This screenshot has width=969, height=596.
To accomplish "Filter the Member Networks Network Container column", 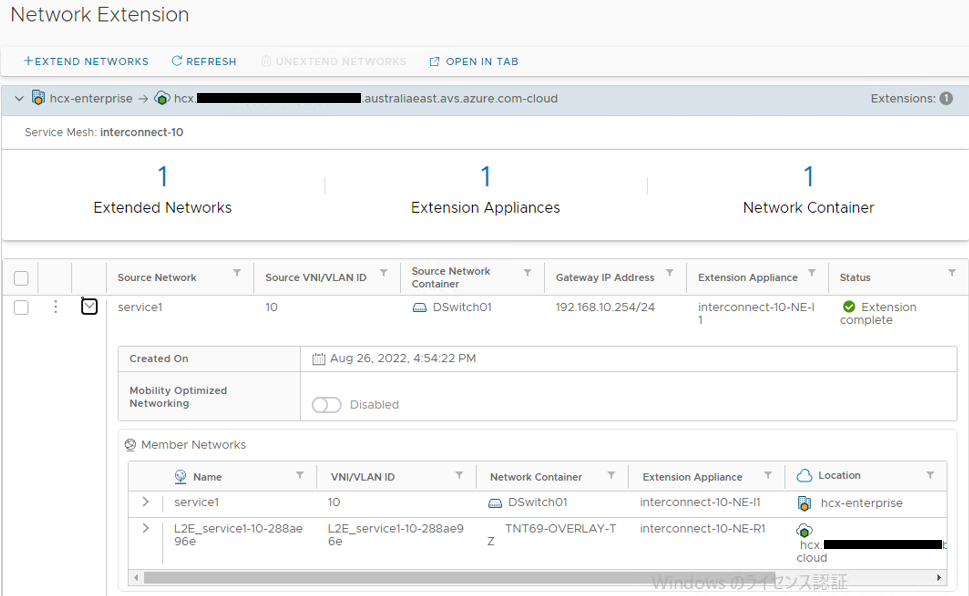I will pyautogui.click(x=611, y=475).
